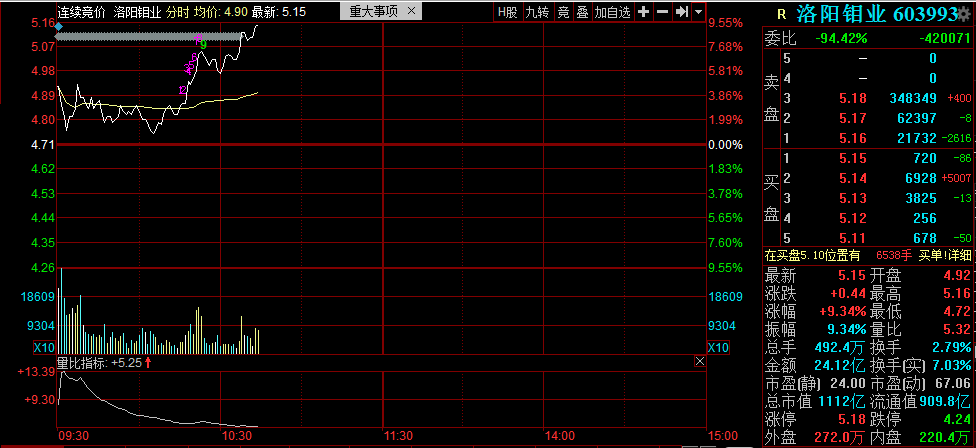Open the 重大事项 tab
This screenshot has height=448, width=976.
(x=374, y=12)
